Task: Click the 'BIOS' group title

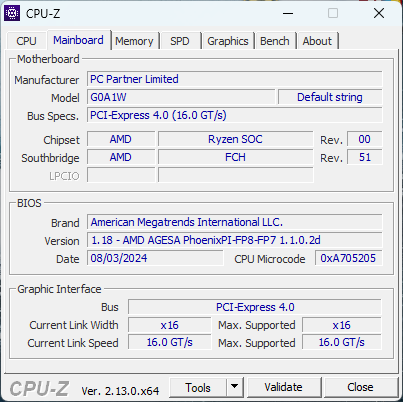Action: pyautogui.click(x=29, y=203)
